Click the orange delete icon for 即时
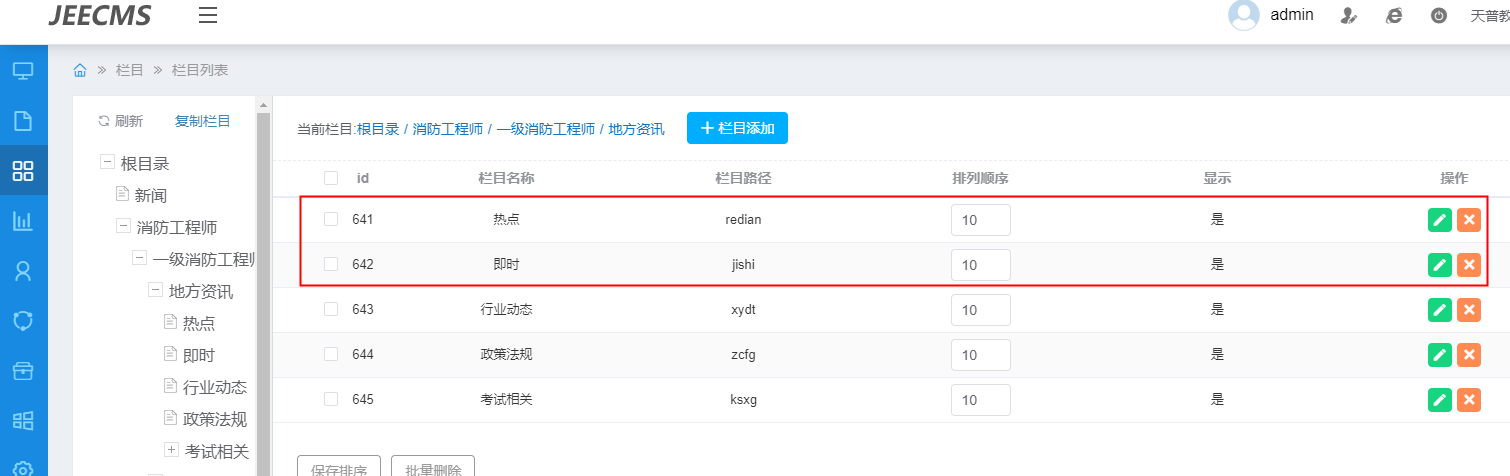This screenshot has width=1510, height=476. click(1469, 265)
